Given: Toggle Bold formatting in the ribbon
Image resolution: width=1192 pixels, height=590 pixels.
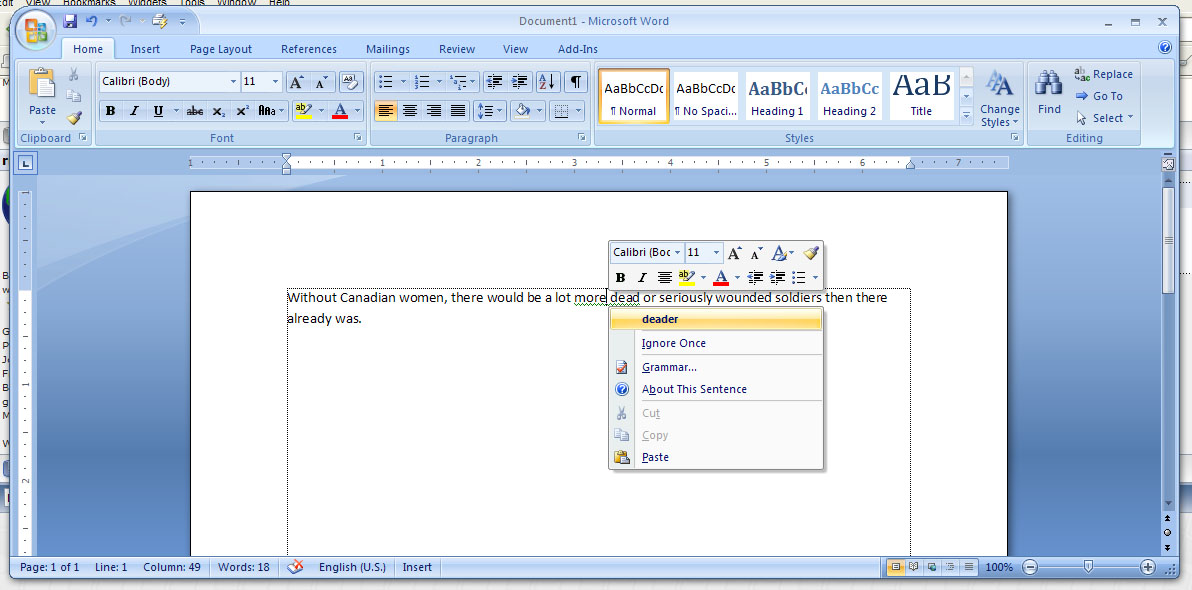Looking at the screenshot, I should (x=110, y=111).
